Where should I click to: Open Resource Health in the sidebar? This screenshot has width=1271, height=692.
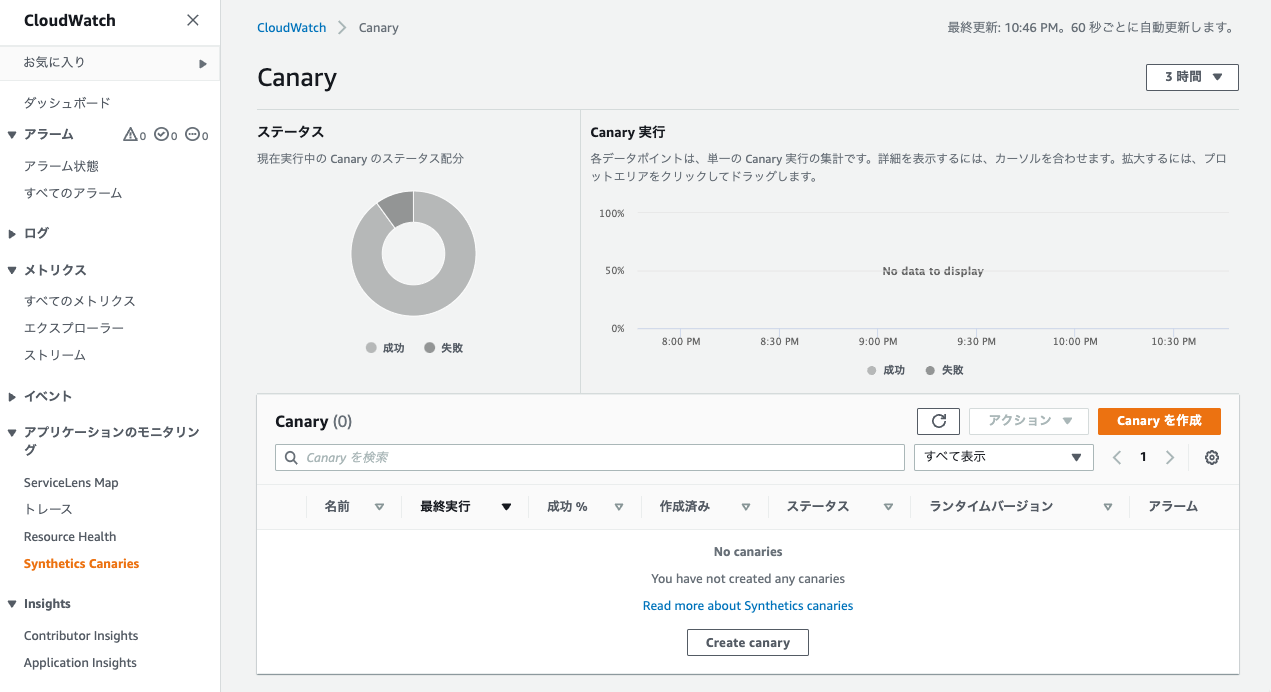(x=70, y=537)
